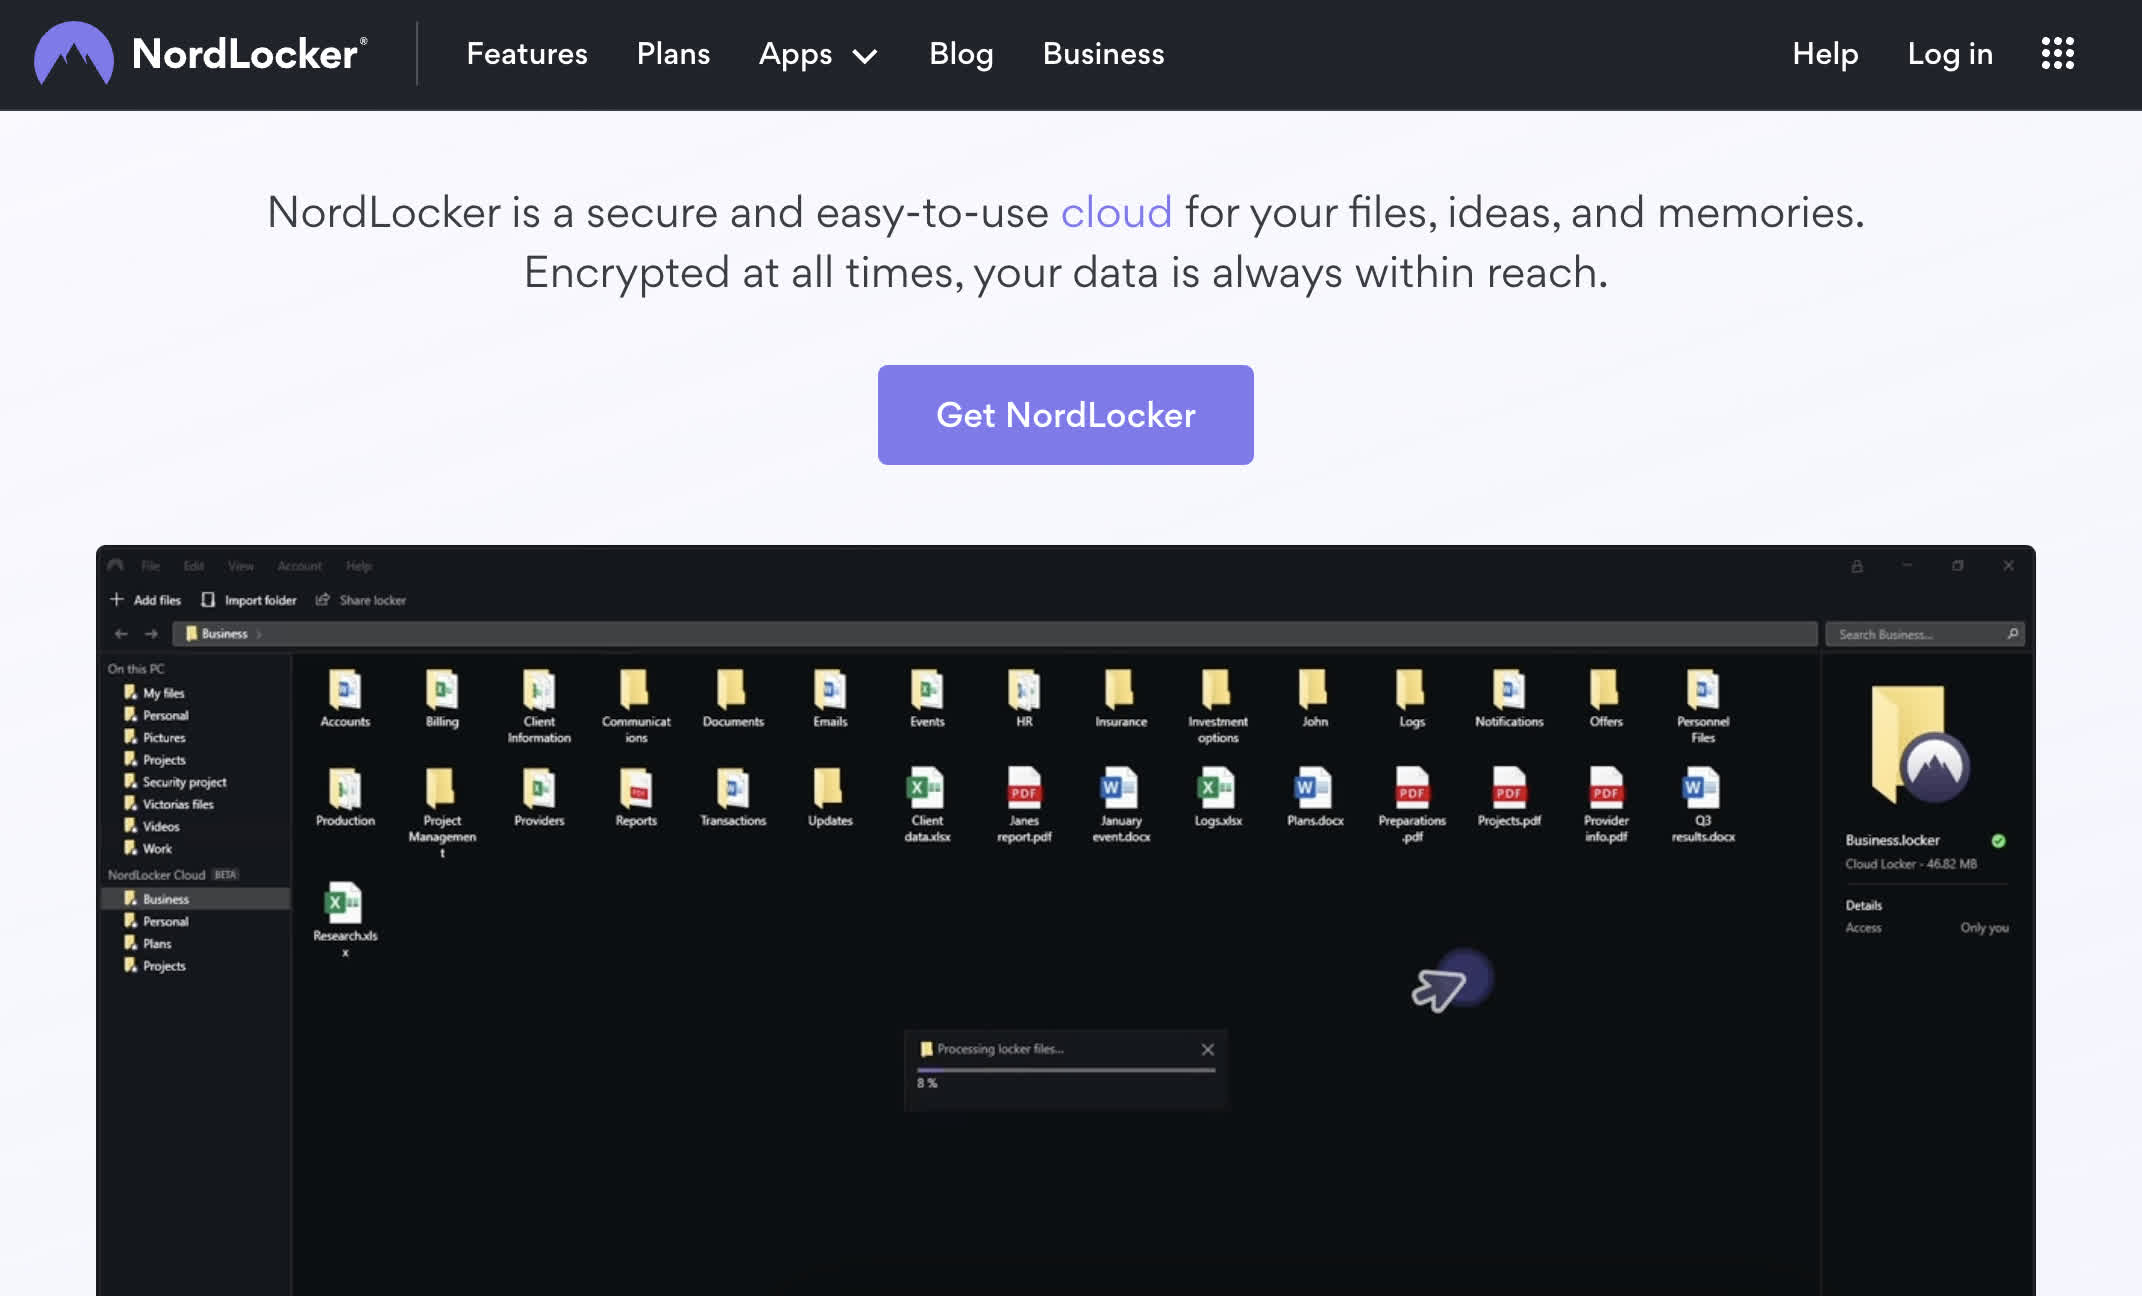Viewport: 2142px width, 1296px height.
Task: Click the forward navigation arrow
Action: point(151,634)
